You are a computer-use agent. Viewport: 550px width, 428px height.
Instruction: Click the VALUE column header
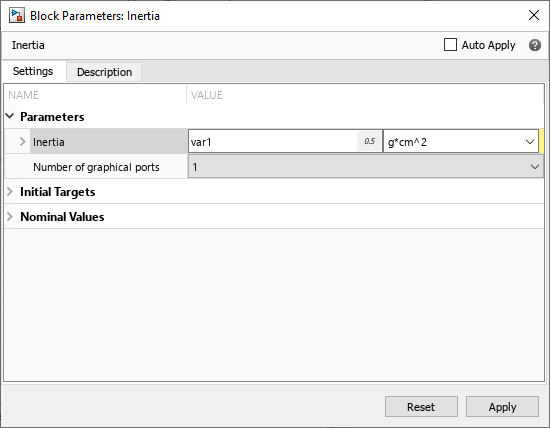[x=207, y=95]
